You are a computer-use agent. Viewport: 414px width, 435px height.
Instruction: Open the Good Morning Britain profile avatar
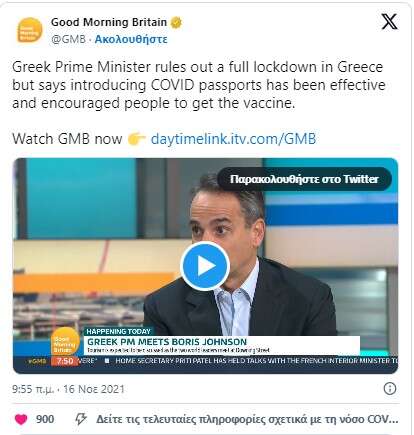(x=30, y=30)
